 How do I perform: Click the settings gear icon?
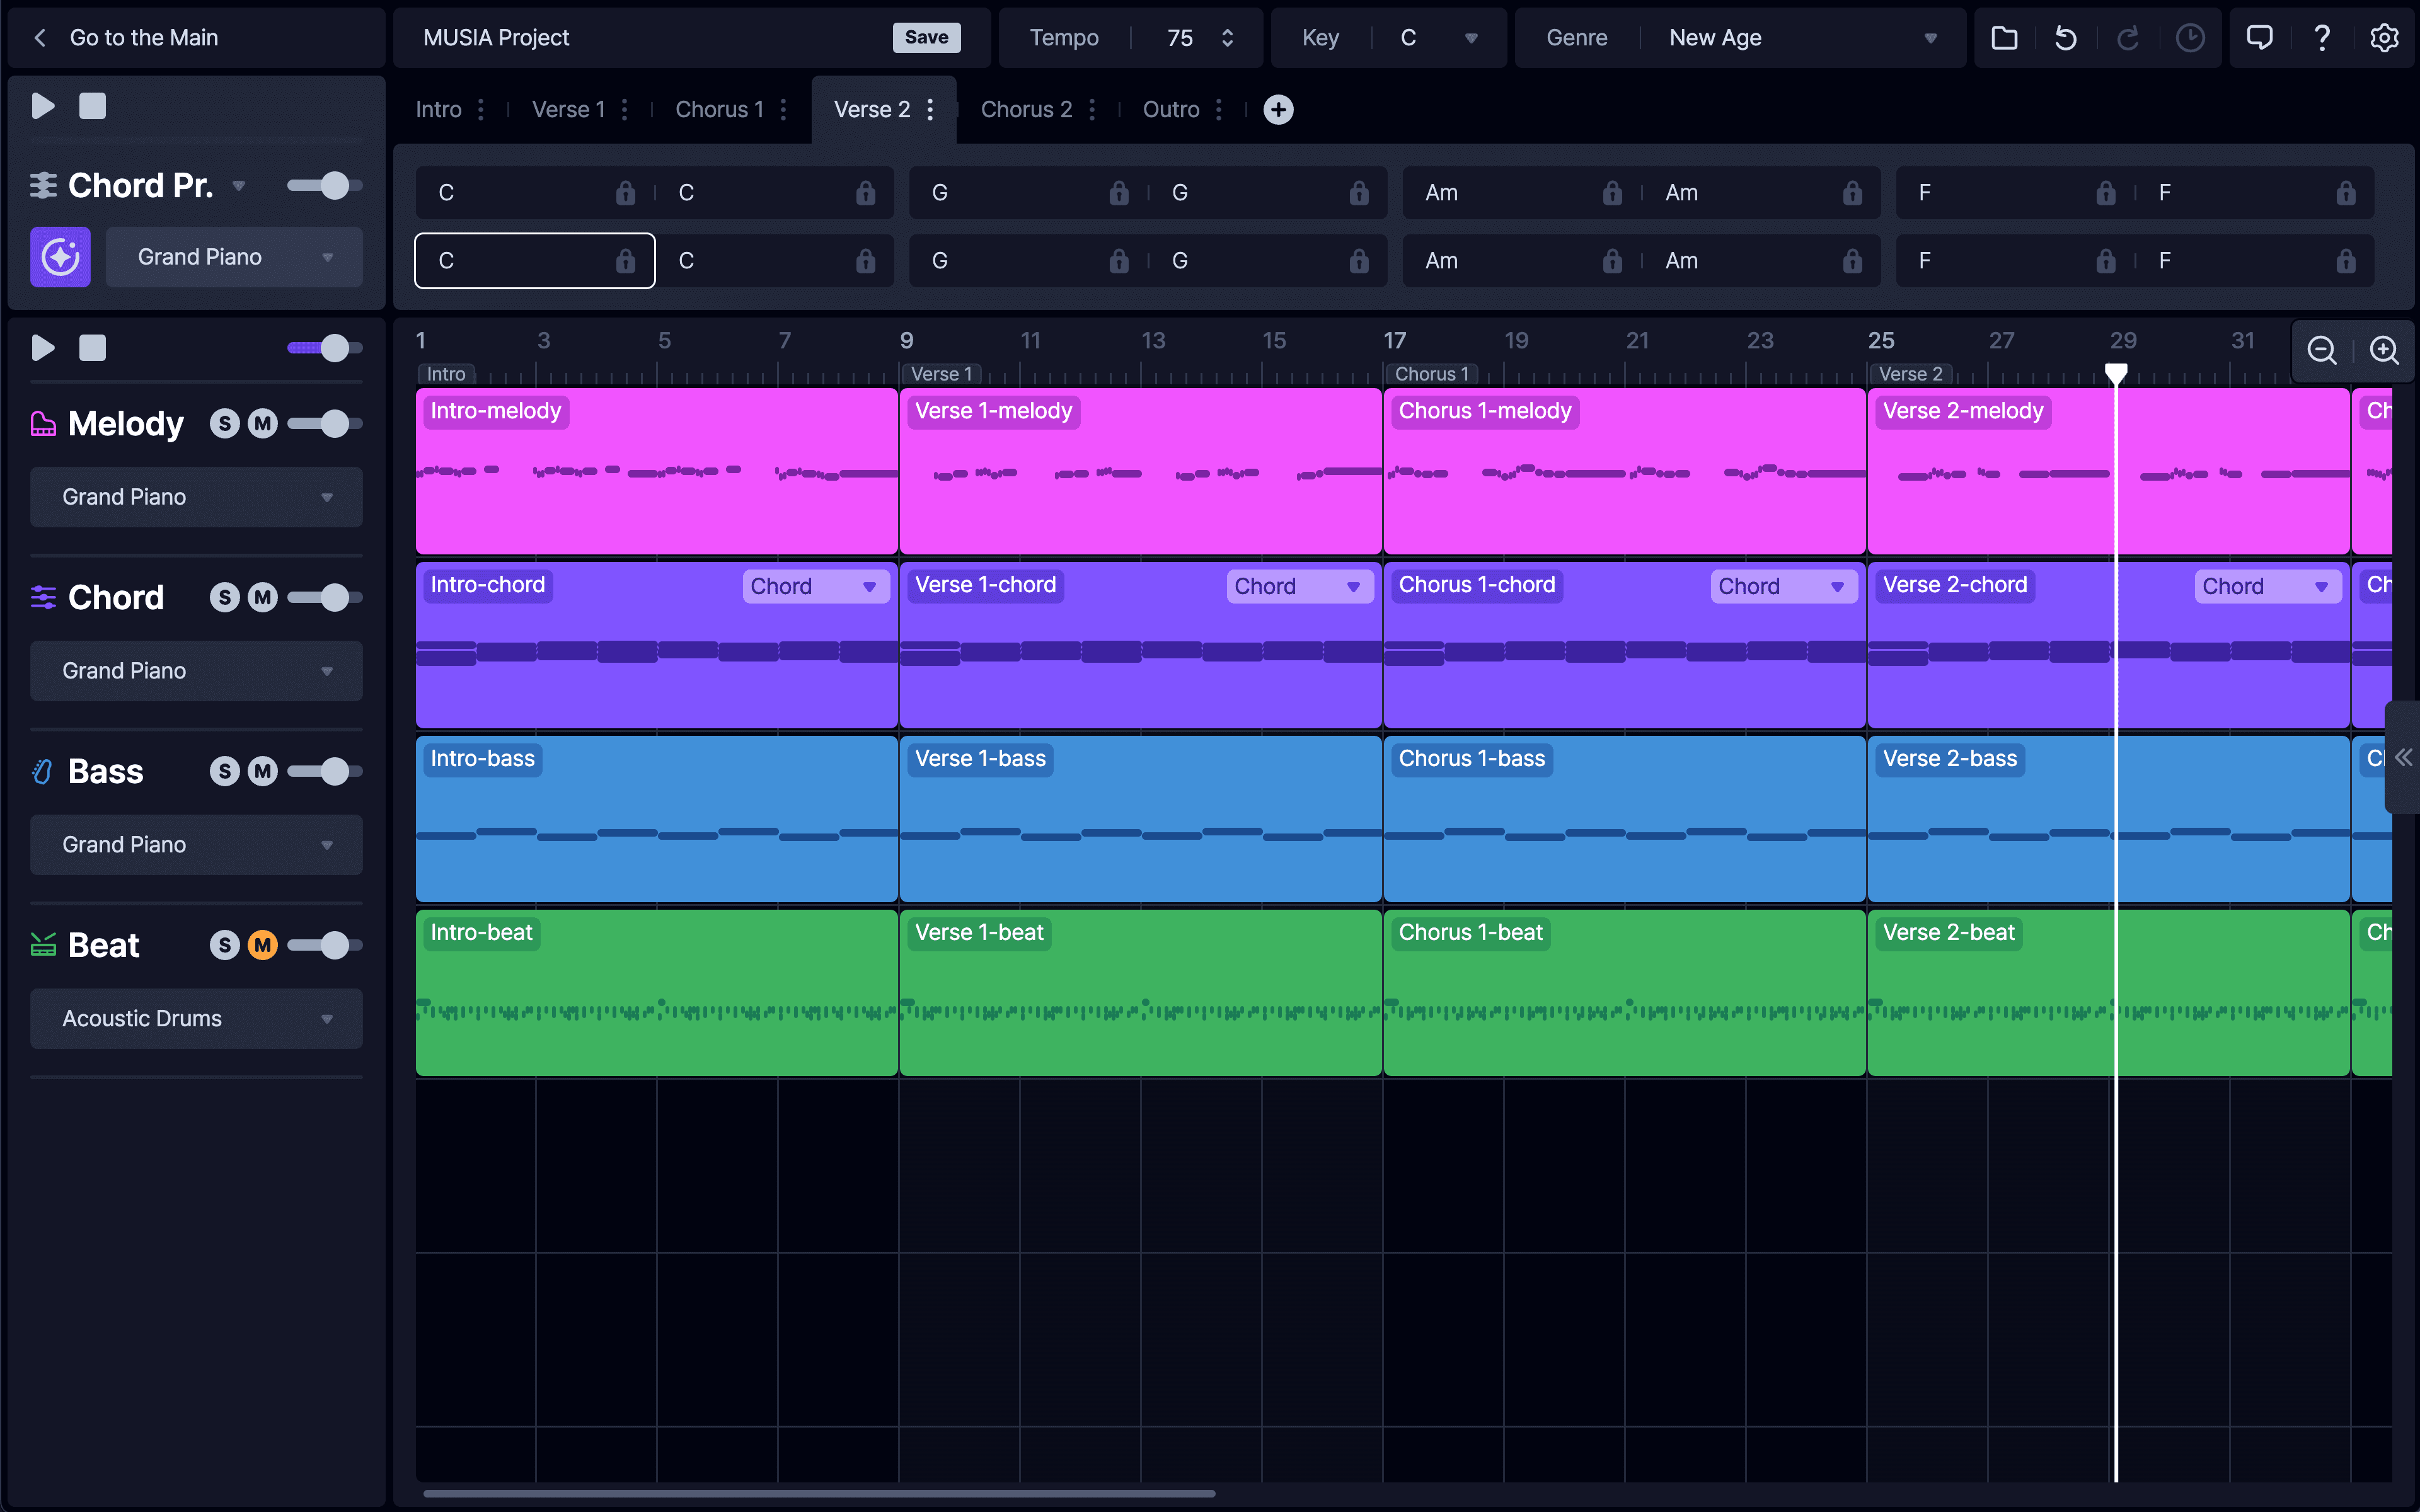(x=2385, y=37)
